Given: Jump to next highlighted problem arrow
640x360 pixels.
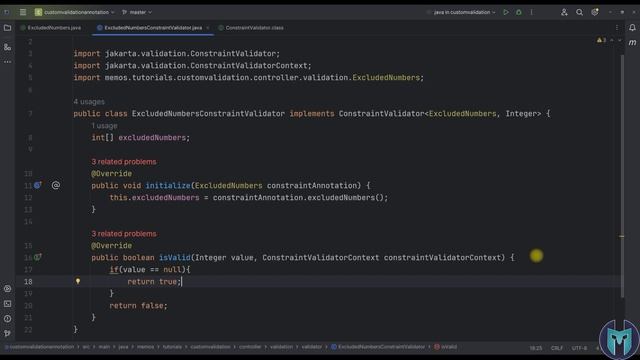Looking at the screenshot, I should [x=619, y=40].
